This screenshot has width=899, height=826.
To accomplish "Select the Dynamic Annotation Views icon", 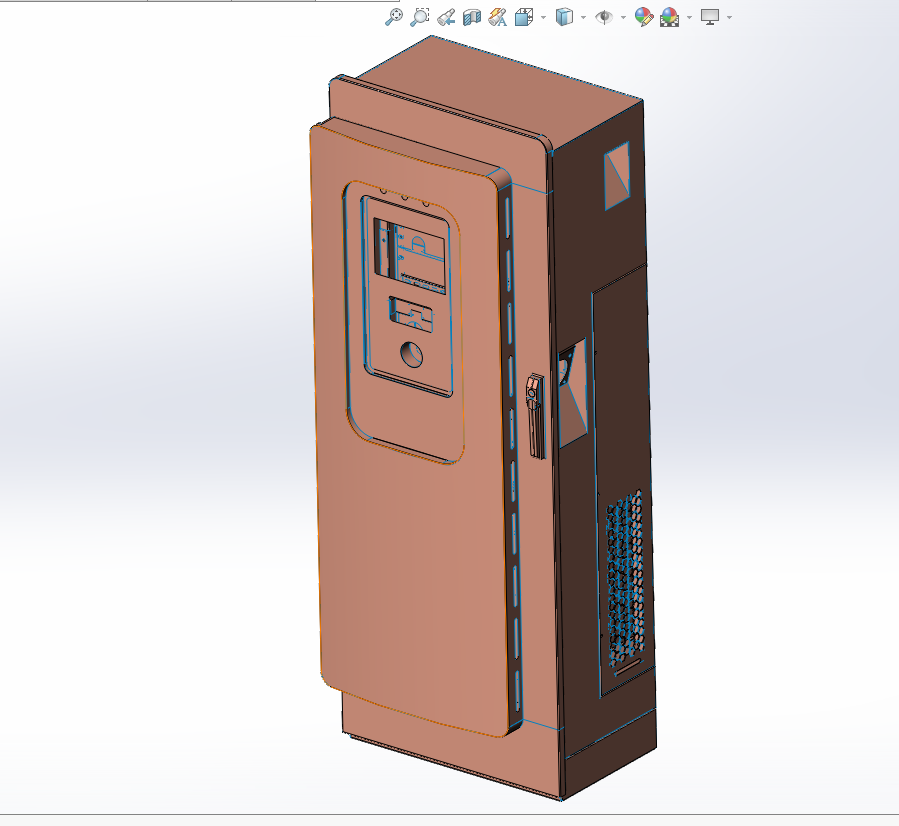I will pos(496,16).
